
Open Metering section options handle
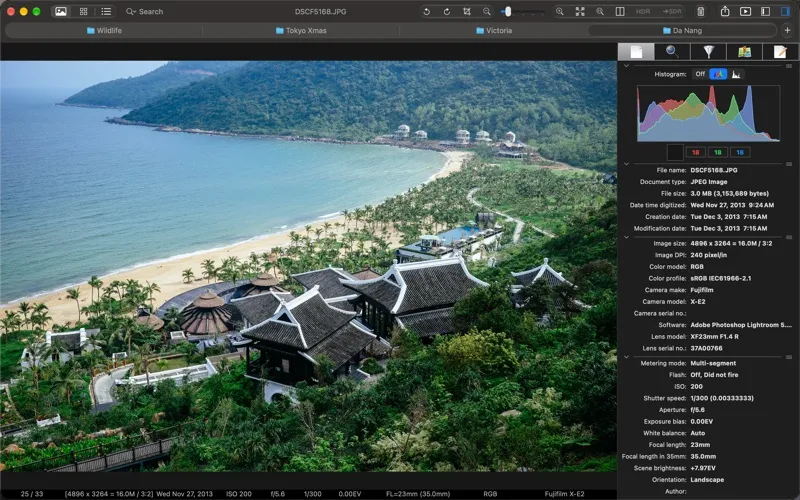pyautogui.click(x=789, y=357)
